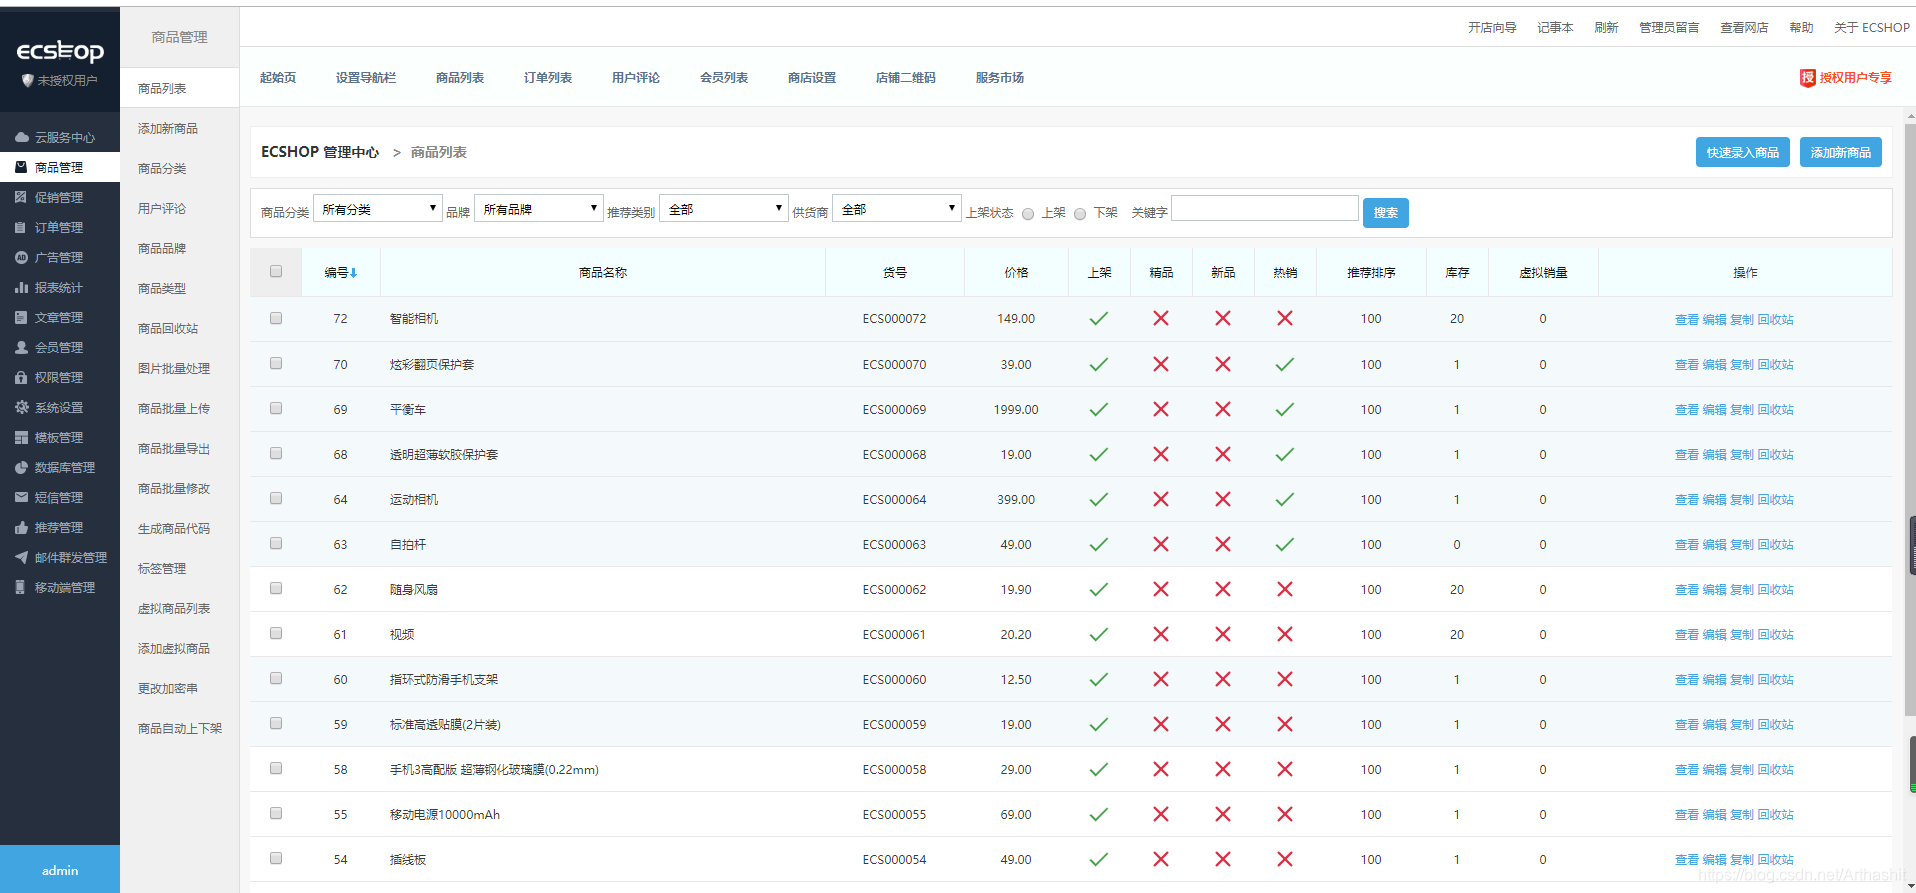The image size is (1916, 893).
Task: Click the 授权用户专享 badge icon
Action: tap(1807, 78)
